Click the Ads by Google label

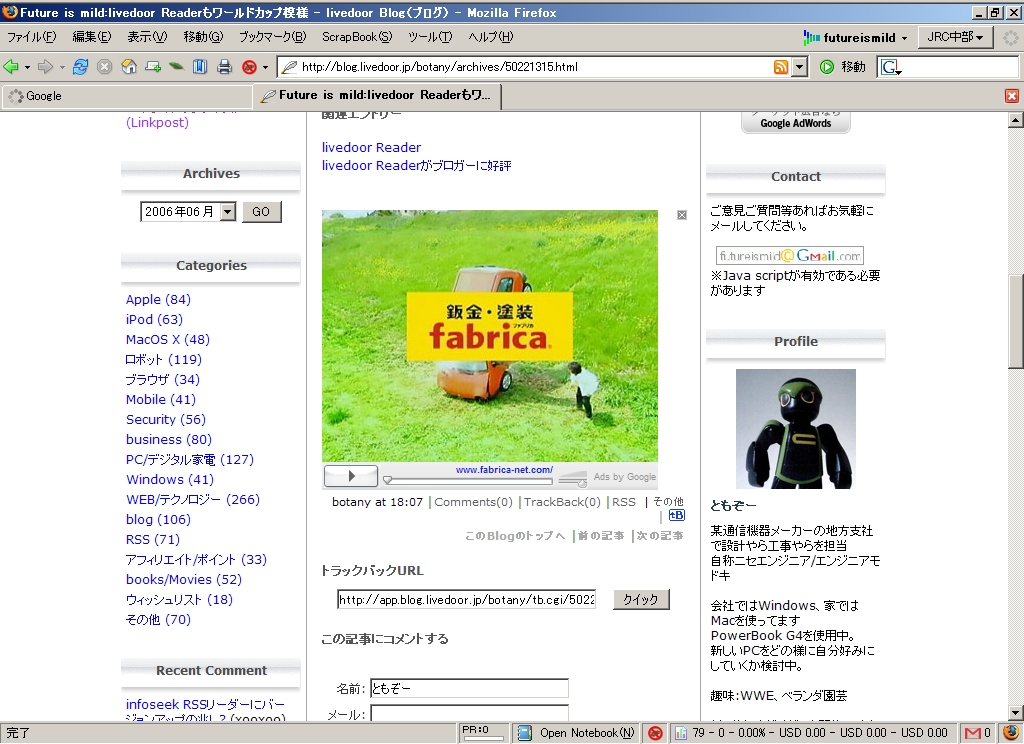[624, 477]
